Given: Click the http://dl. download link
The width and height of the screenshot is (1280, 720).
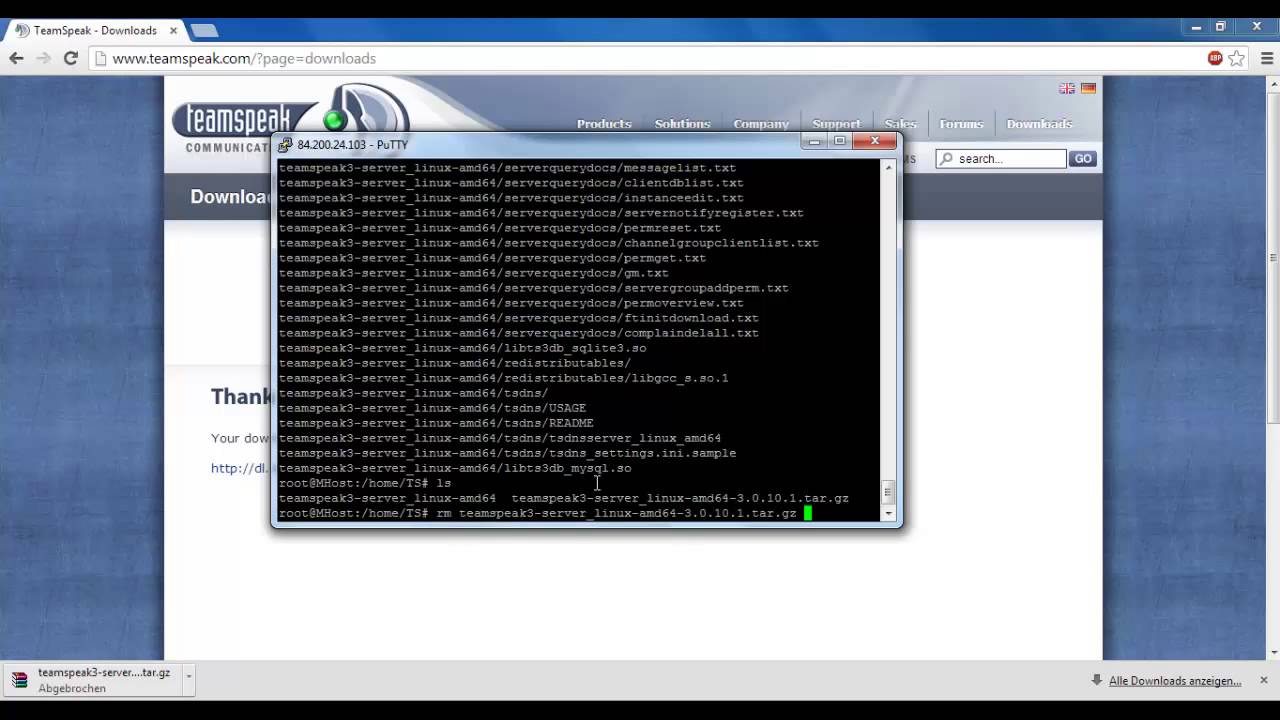Looking at the screenshot, I should coord(240,468).
